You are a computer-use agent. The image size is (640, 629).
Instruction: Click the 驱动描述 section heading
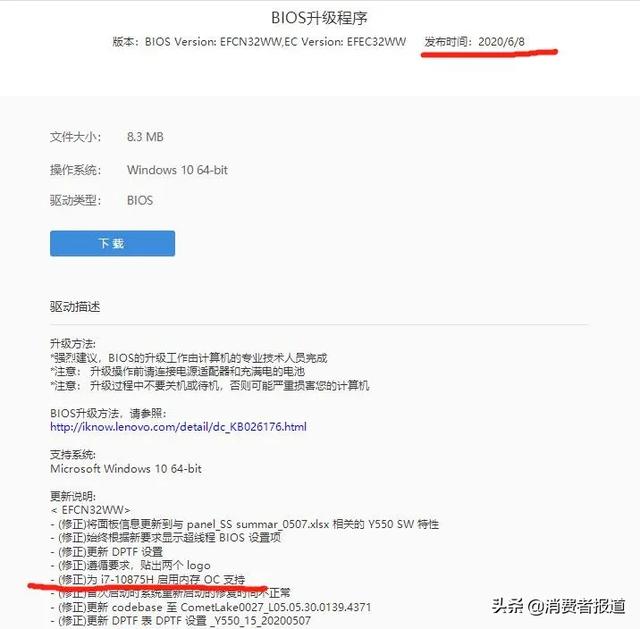pos(75,307)
